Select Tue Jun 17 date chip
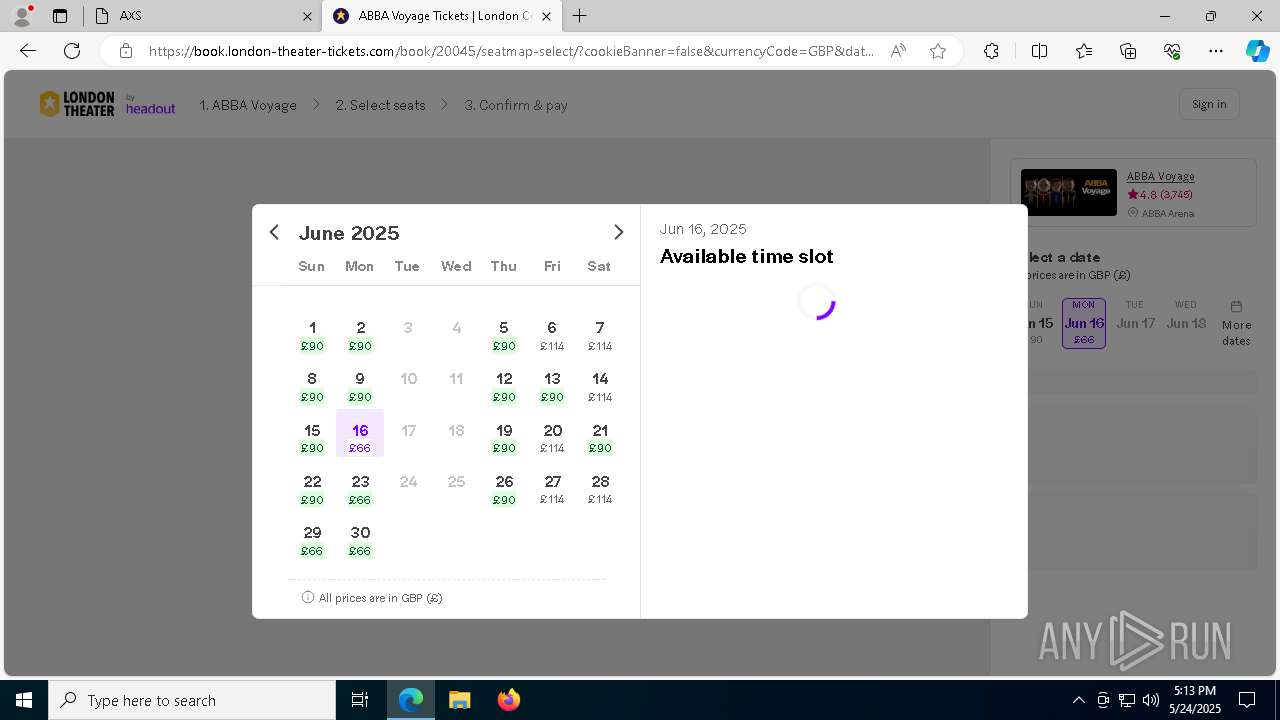The image size is (1280, 720). (1135, 317)
